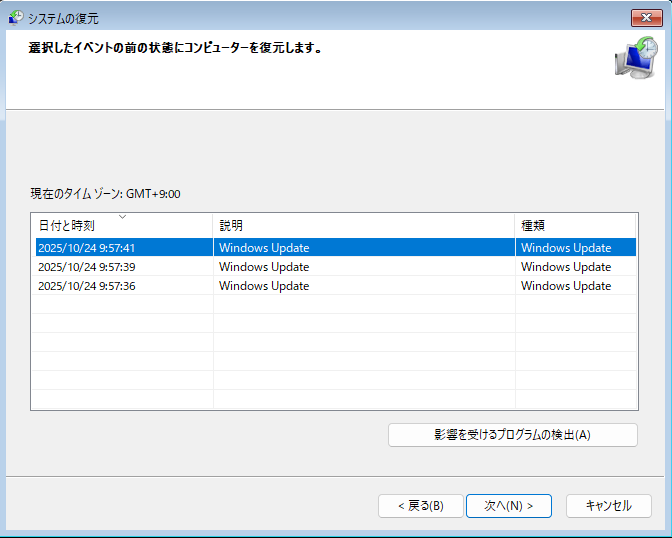This screenshot has height=538, width=672.
Task: Click the empty area of the restore list
Action: pyautogui.click(x=334, y=352)
